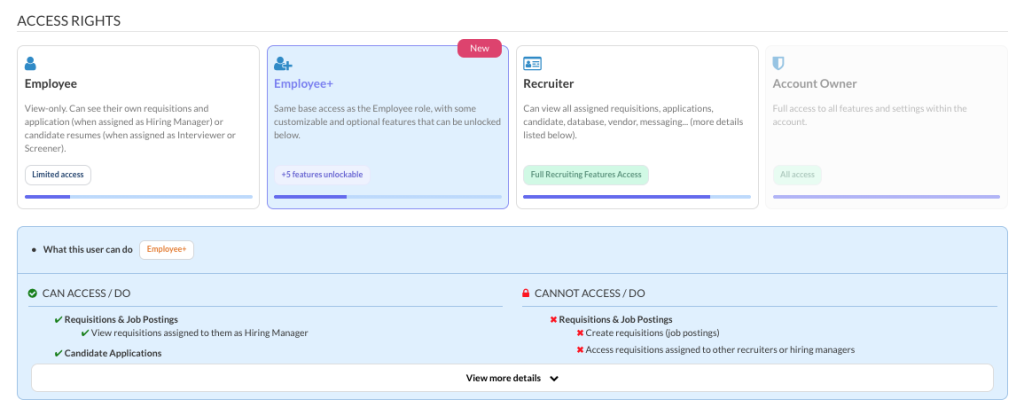Click the Limited access tag
Viewport: 1024px width, 407px height.
point(58,175)
